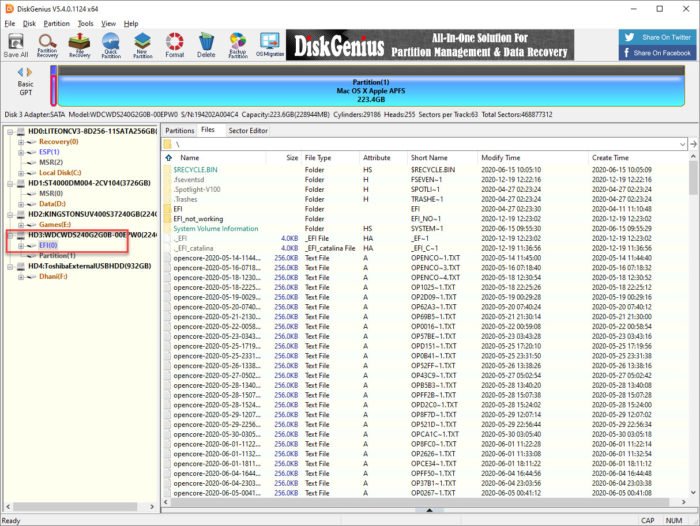Expand the Recovery(0) partition node
Viewport: 700px width, 526px height.
21,142
